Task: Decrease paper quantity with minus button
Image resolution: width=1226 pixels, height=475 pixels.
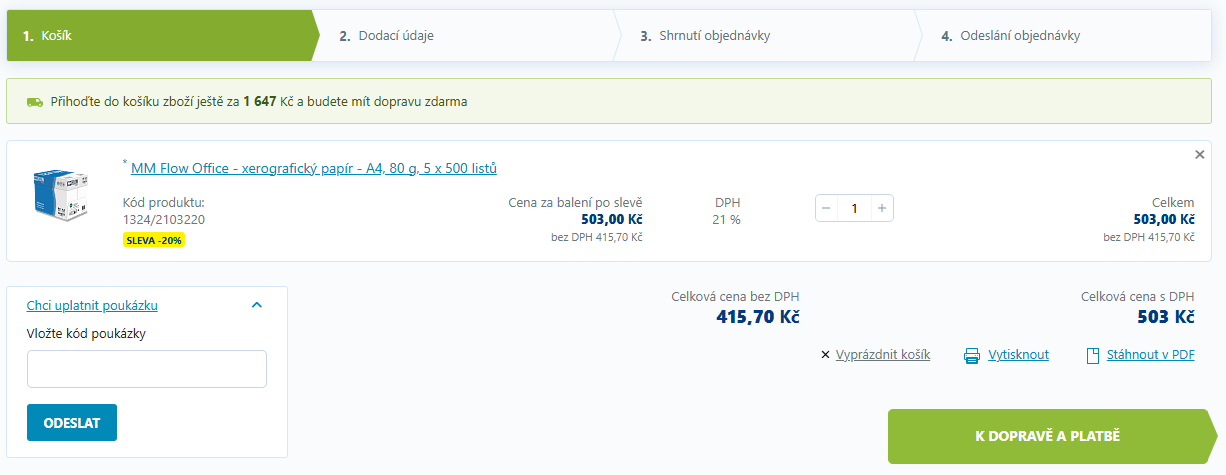Action: tap(826, 208)
